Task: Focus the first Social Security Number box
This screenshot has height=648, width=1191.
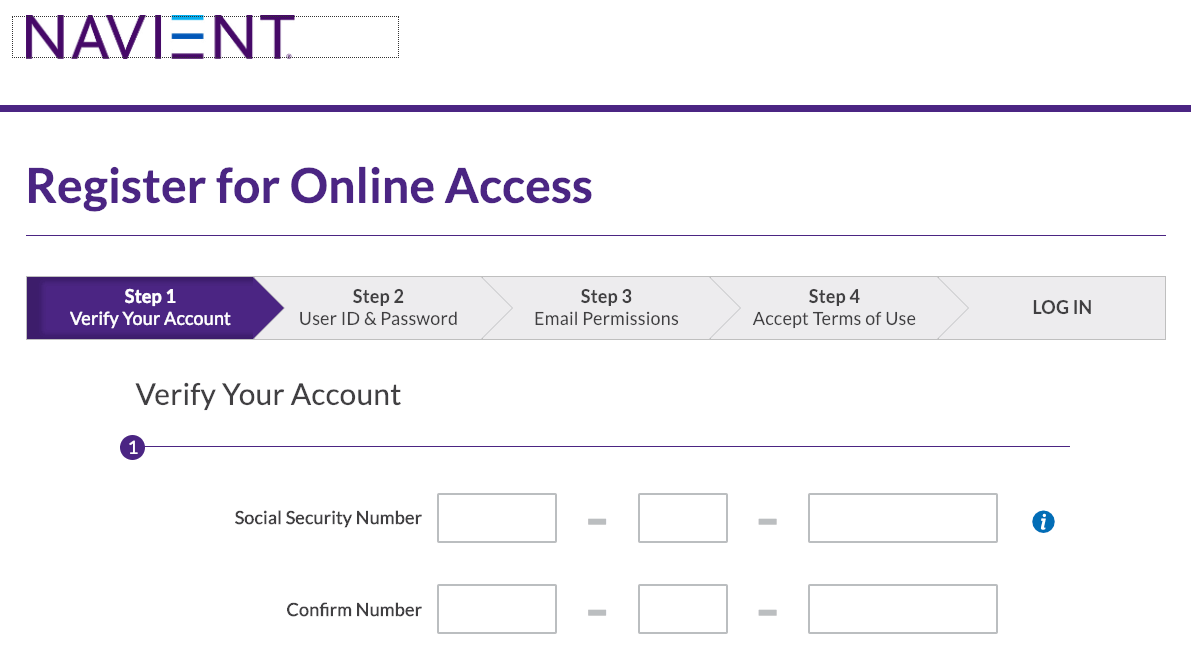Action: 497,518
